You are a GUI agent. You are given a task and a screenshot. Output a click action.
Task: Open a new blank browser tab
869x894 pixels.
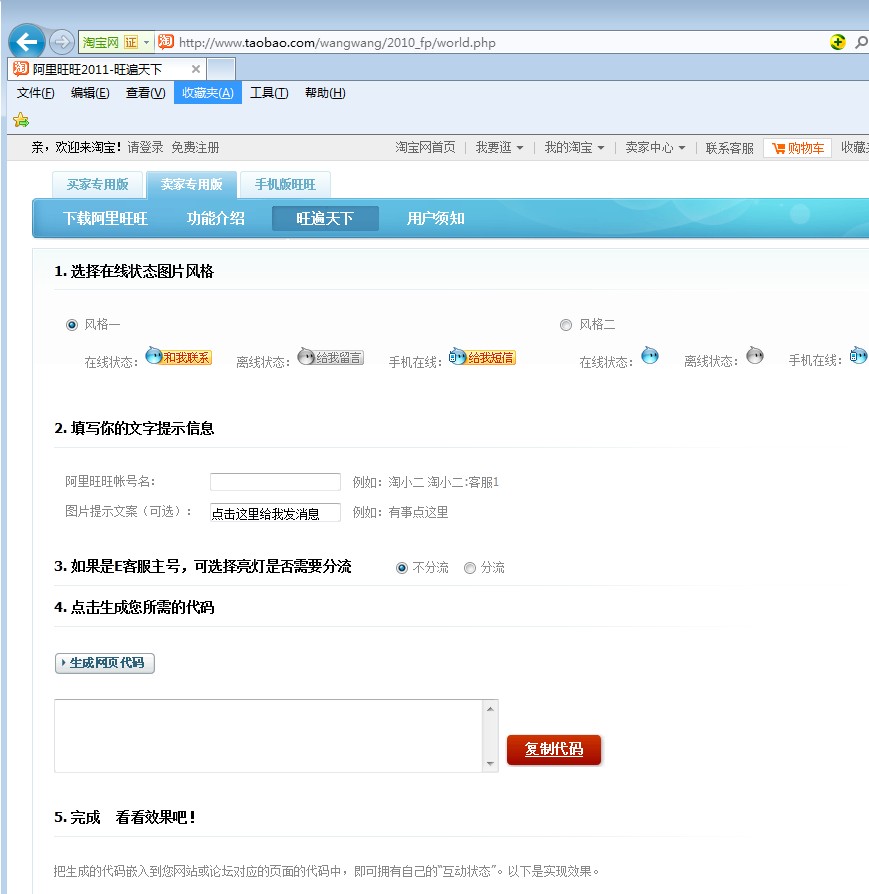[221, 69]
